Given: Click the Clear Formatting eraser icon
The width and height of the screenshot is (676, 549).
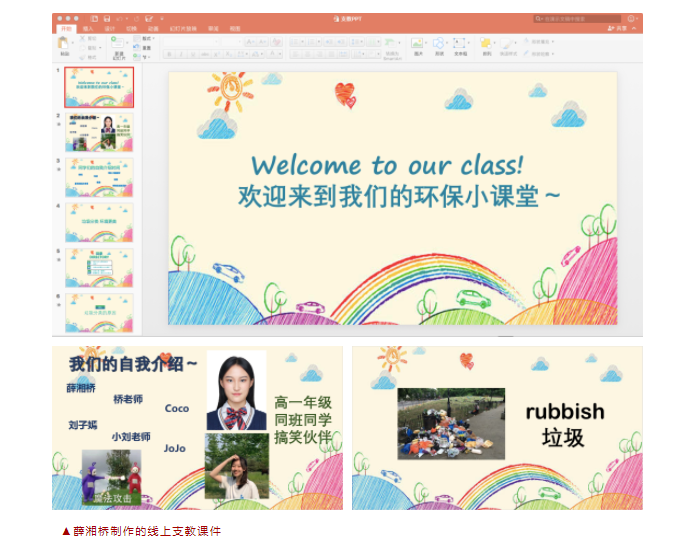Looking at the screenshot, I should [x=276, y=42].
